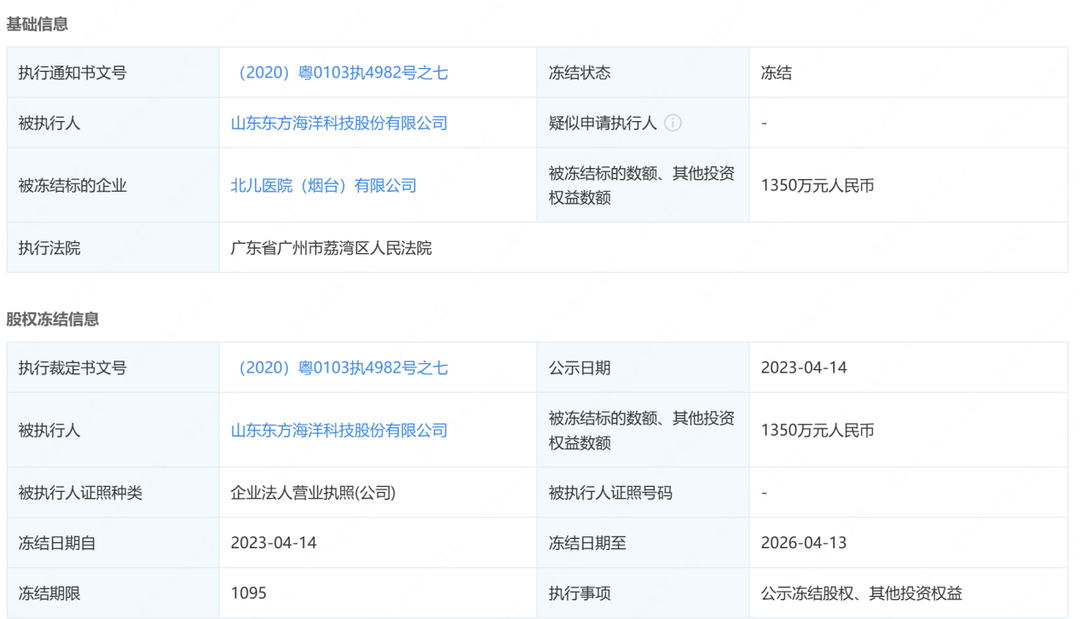Open 山东东方海洋科技股份有限公司 link under 基础信息
Screen dimensions: 1080x619
click(339, 123)
